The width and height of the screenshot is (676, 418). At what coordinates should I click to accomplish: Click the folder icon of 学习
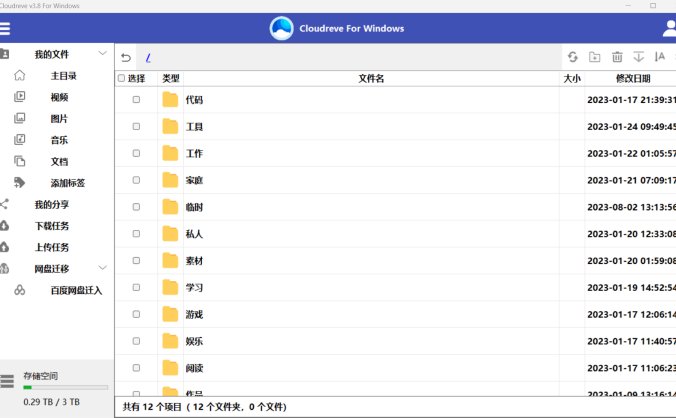pos(170,287)
